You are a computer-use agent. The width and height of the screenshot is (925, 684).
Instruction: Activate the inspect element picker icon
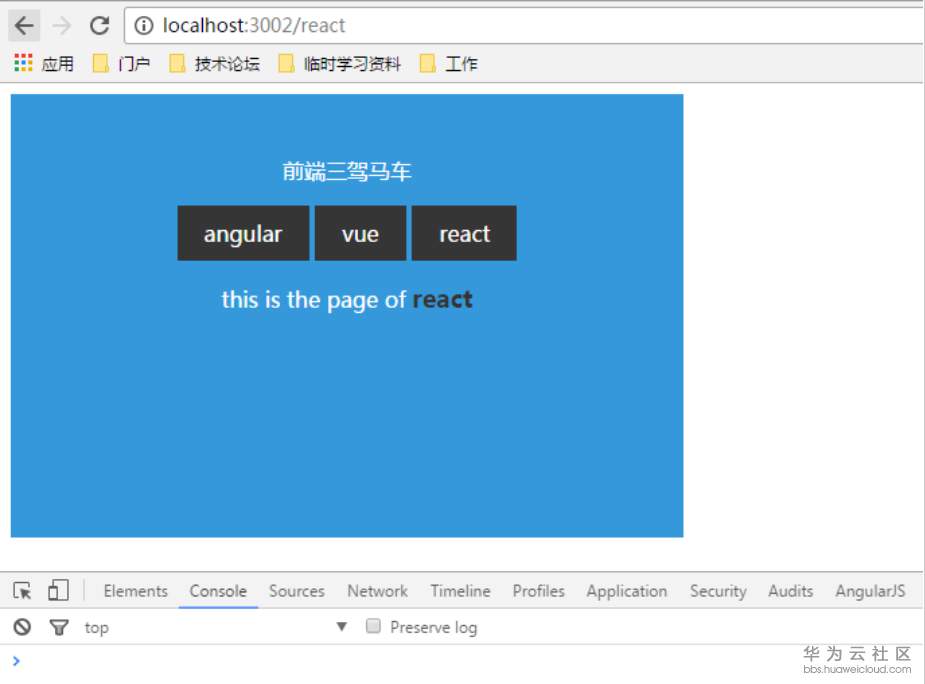22,590
